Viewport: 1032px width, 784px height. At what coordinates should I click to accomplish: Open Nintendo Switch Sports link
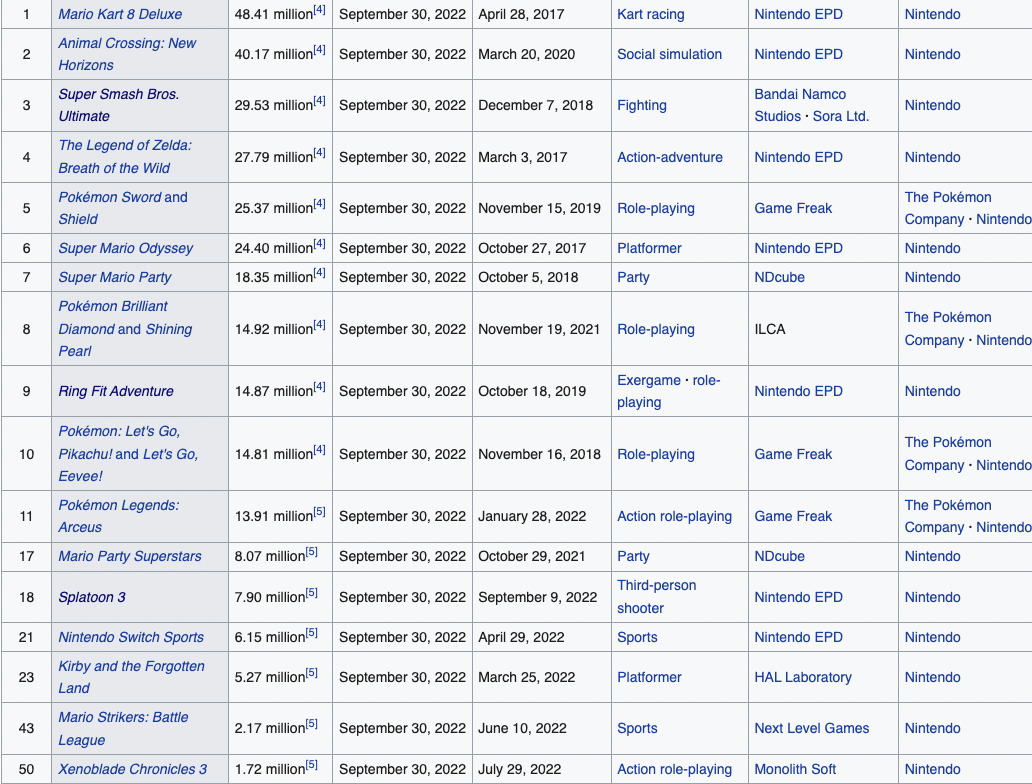pos(131,637)
